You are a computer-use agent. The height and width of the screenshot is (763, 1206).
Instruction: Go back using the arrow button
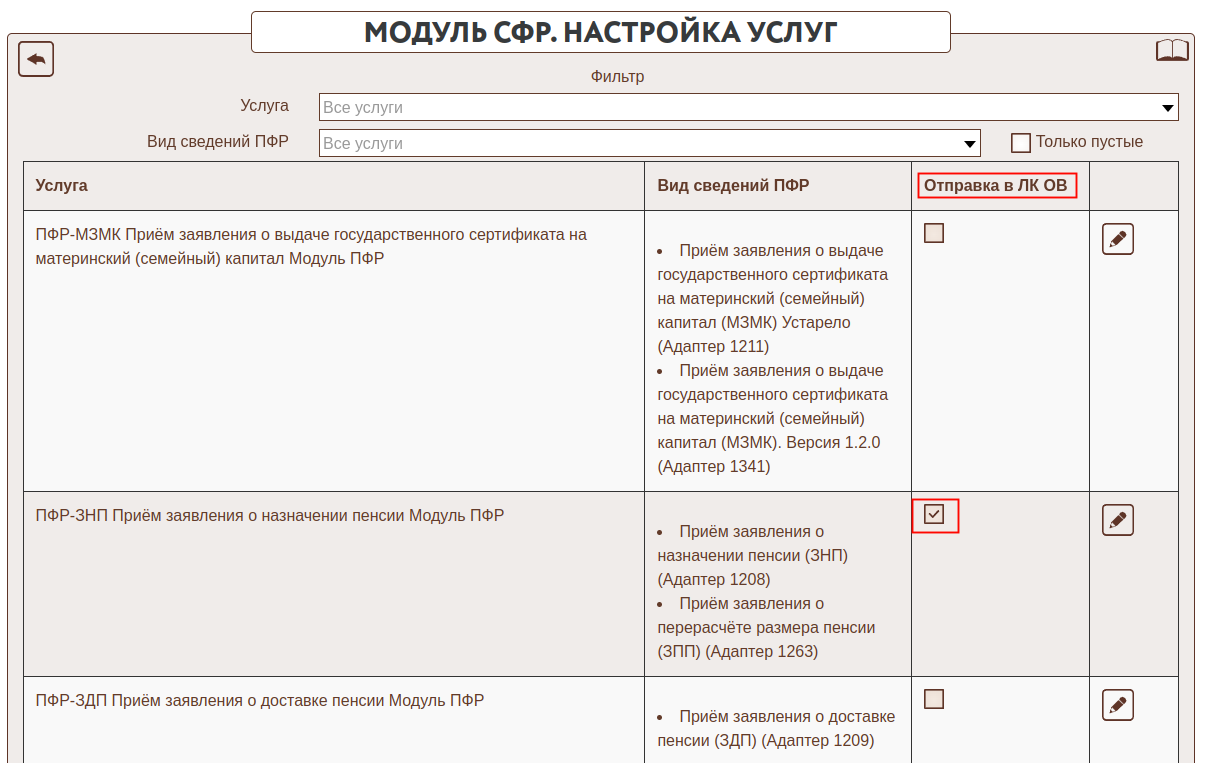(36, 59)
